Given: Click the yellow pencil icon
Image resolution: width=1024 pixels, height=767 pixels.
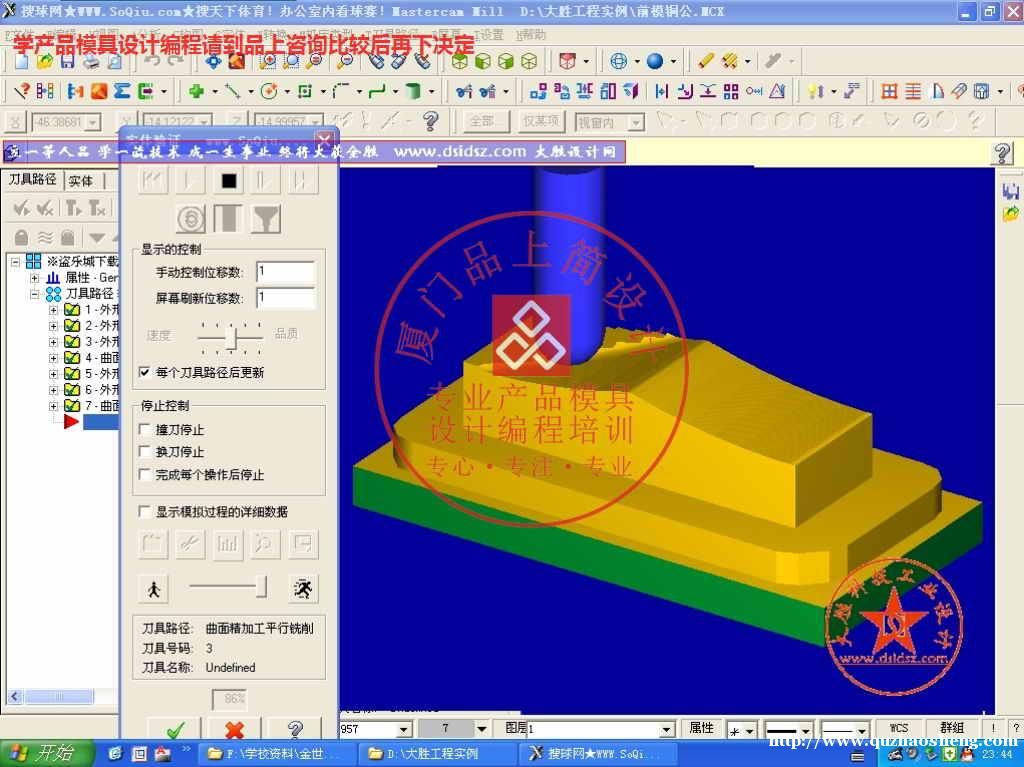Looking at the screenshot, I should (x=705, y=61).
